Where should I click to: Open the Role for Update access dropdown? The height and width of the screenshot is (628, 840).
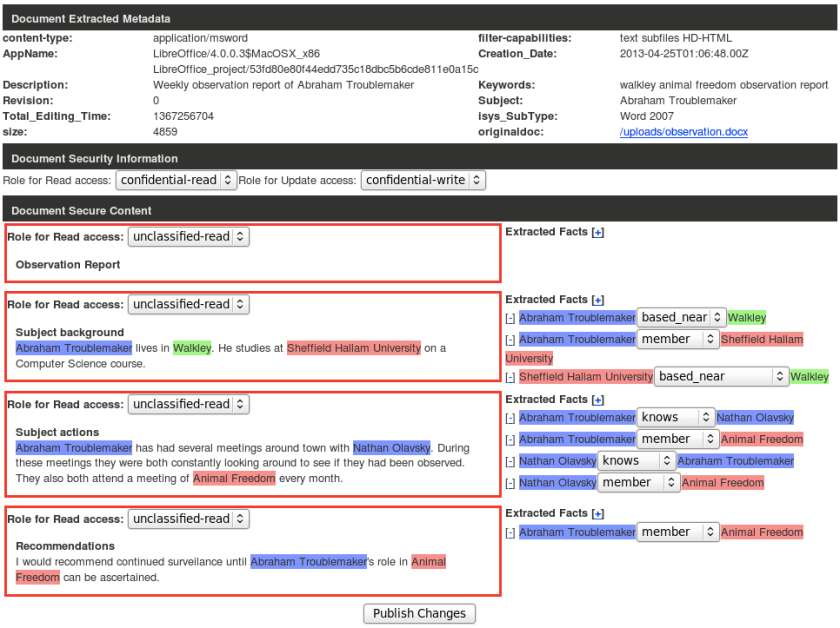[423, 180]
